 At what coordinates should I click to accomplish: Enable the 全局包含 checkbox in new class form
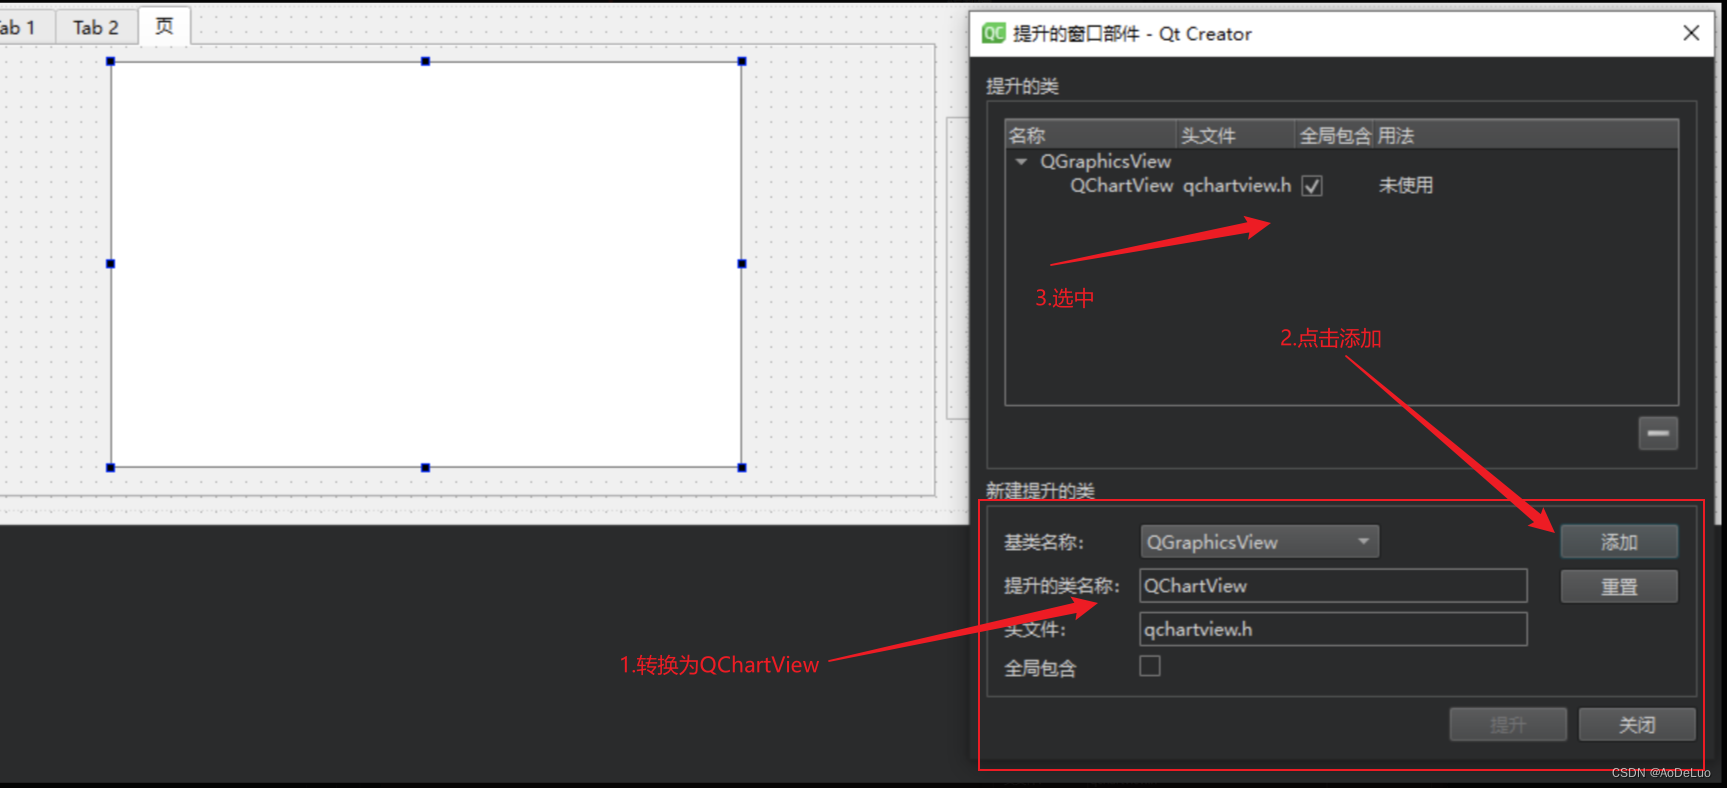click(x=1150, y=666)
